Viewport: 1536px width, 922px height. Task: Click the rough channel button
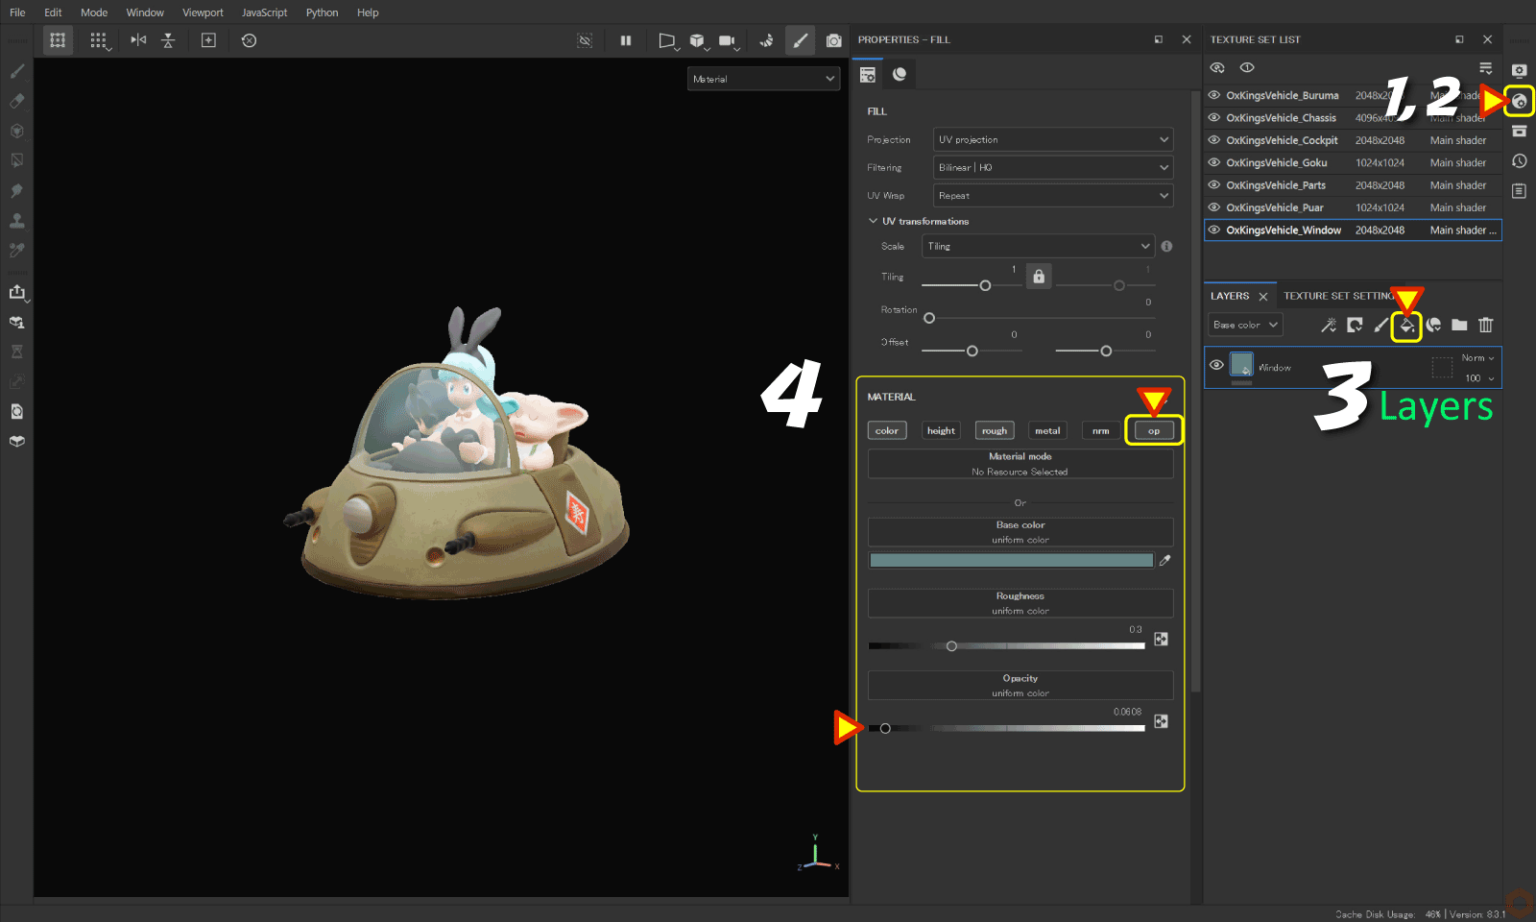[x=994, y=430]
